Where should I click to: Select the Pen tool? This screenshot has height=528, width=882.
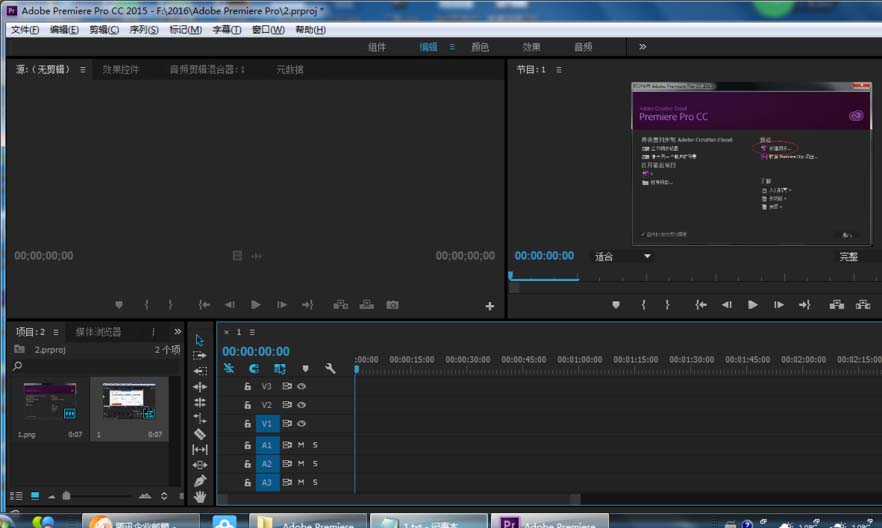click(200, 481)
